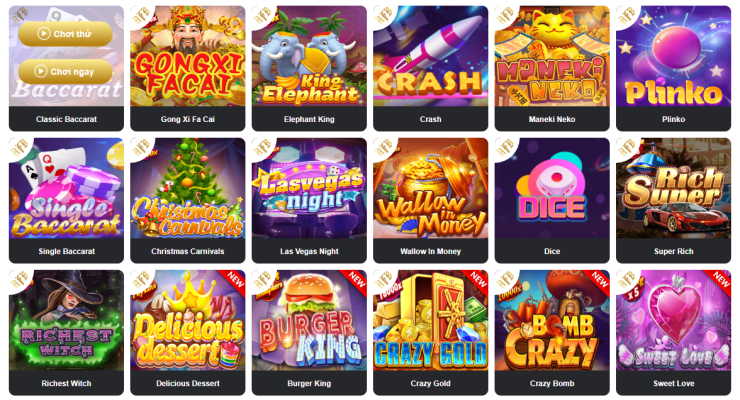Select the Dice game tile
The height and width of the screenshot is (400, 740).
pos(552,188)
